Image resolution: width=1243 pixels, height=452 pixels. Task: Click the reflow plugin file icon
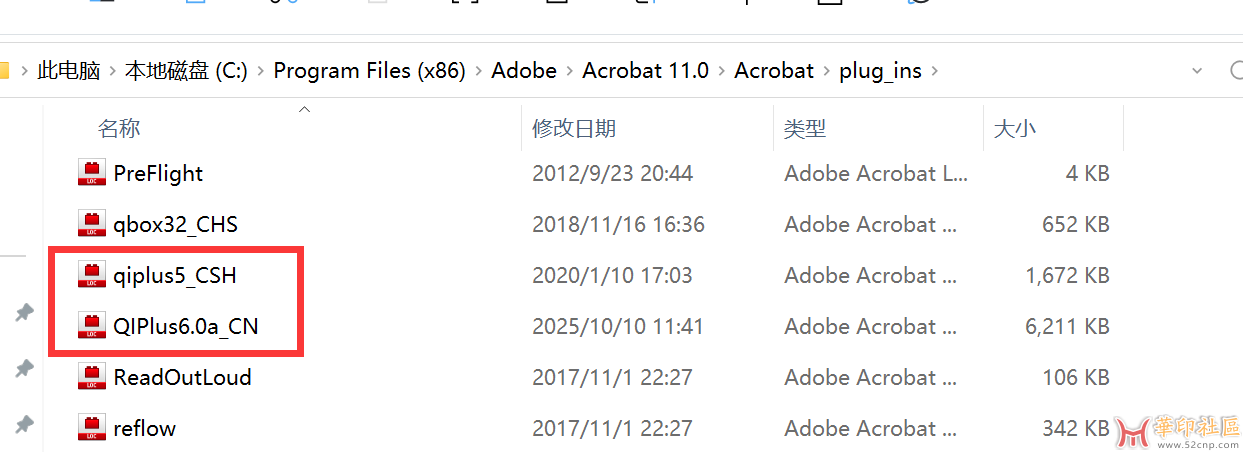coord(91,428)
